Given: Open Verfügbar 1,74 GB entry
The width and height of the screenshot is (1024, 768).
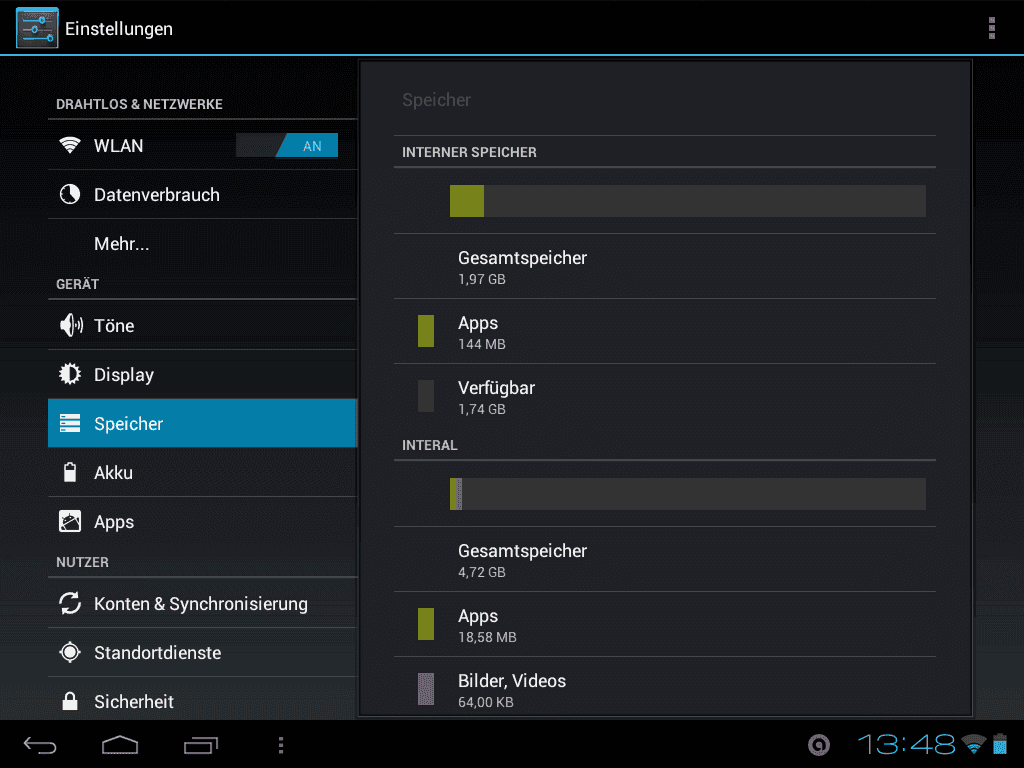Looking at the screenshot, I should click(x=665, y=396).
